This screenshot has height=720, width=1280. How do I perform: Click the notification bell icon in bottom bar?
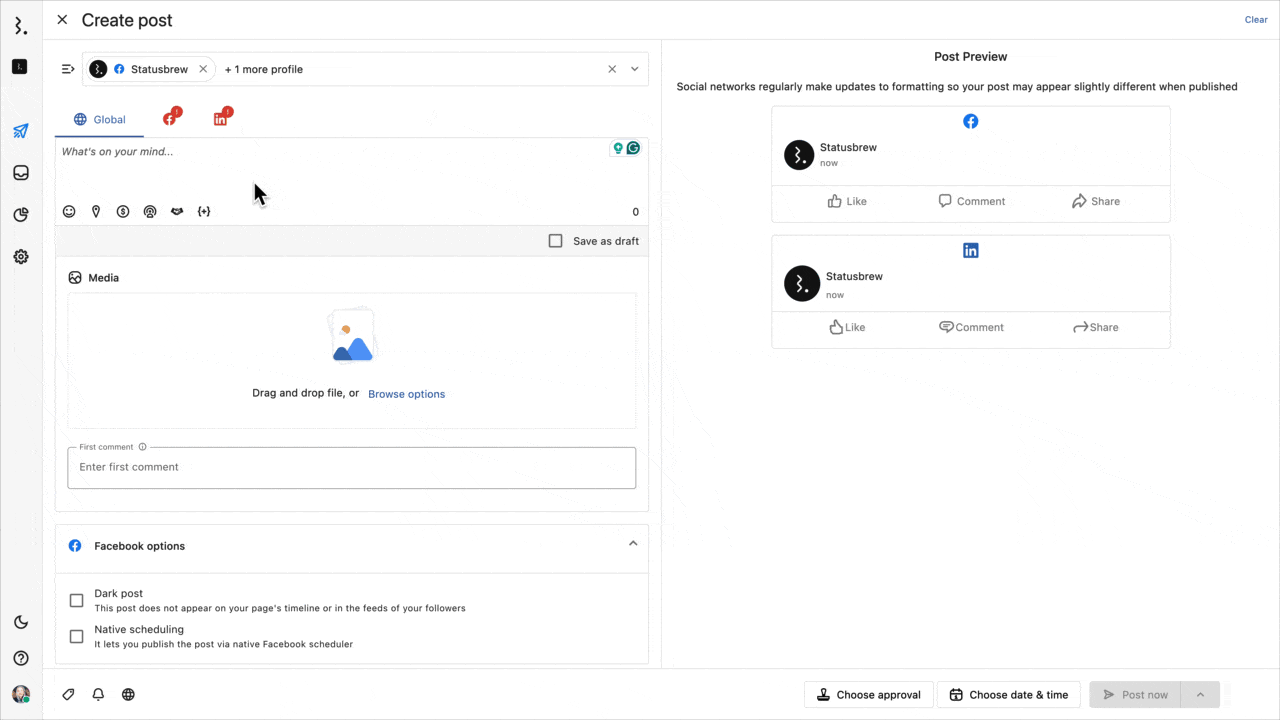[98, 694]
